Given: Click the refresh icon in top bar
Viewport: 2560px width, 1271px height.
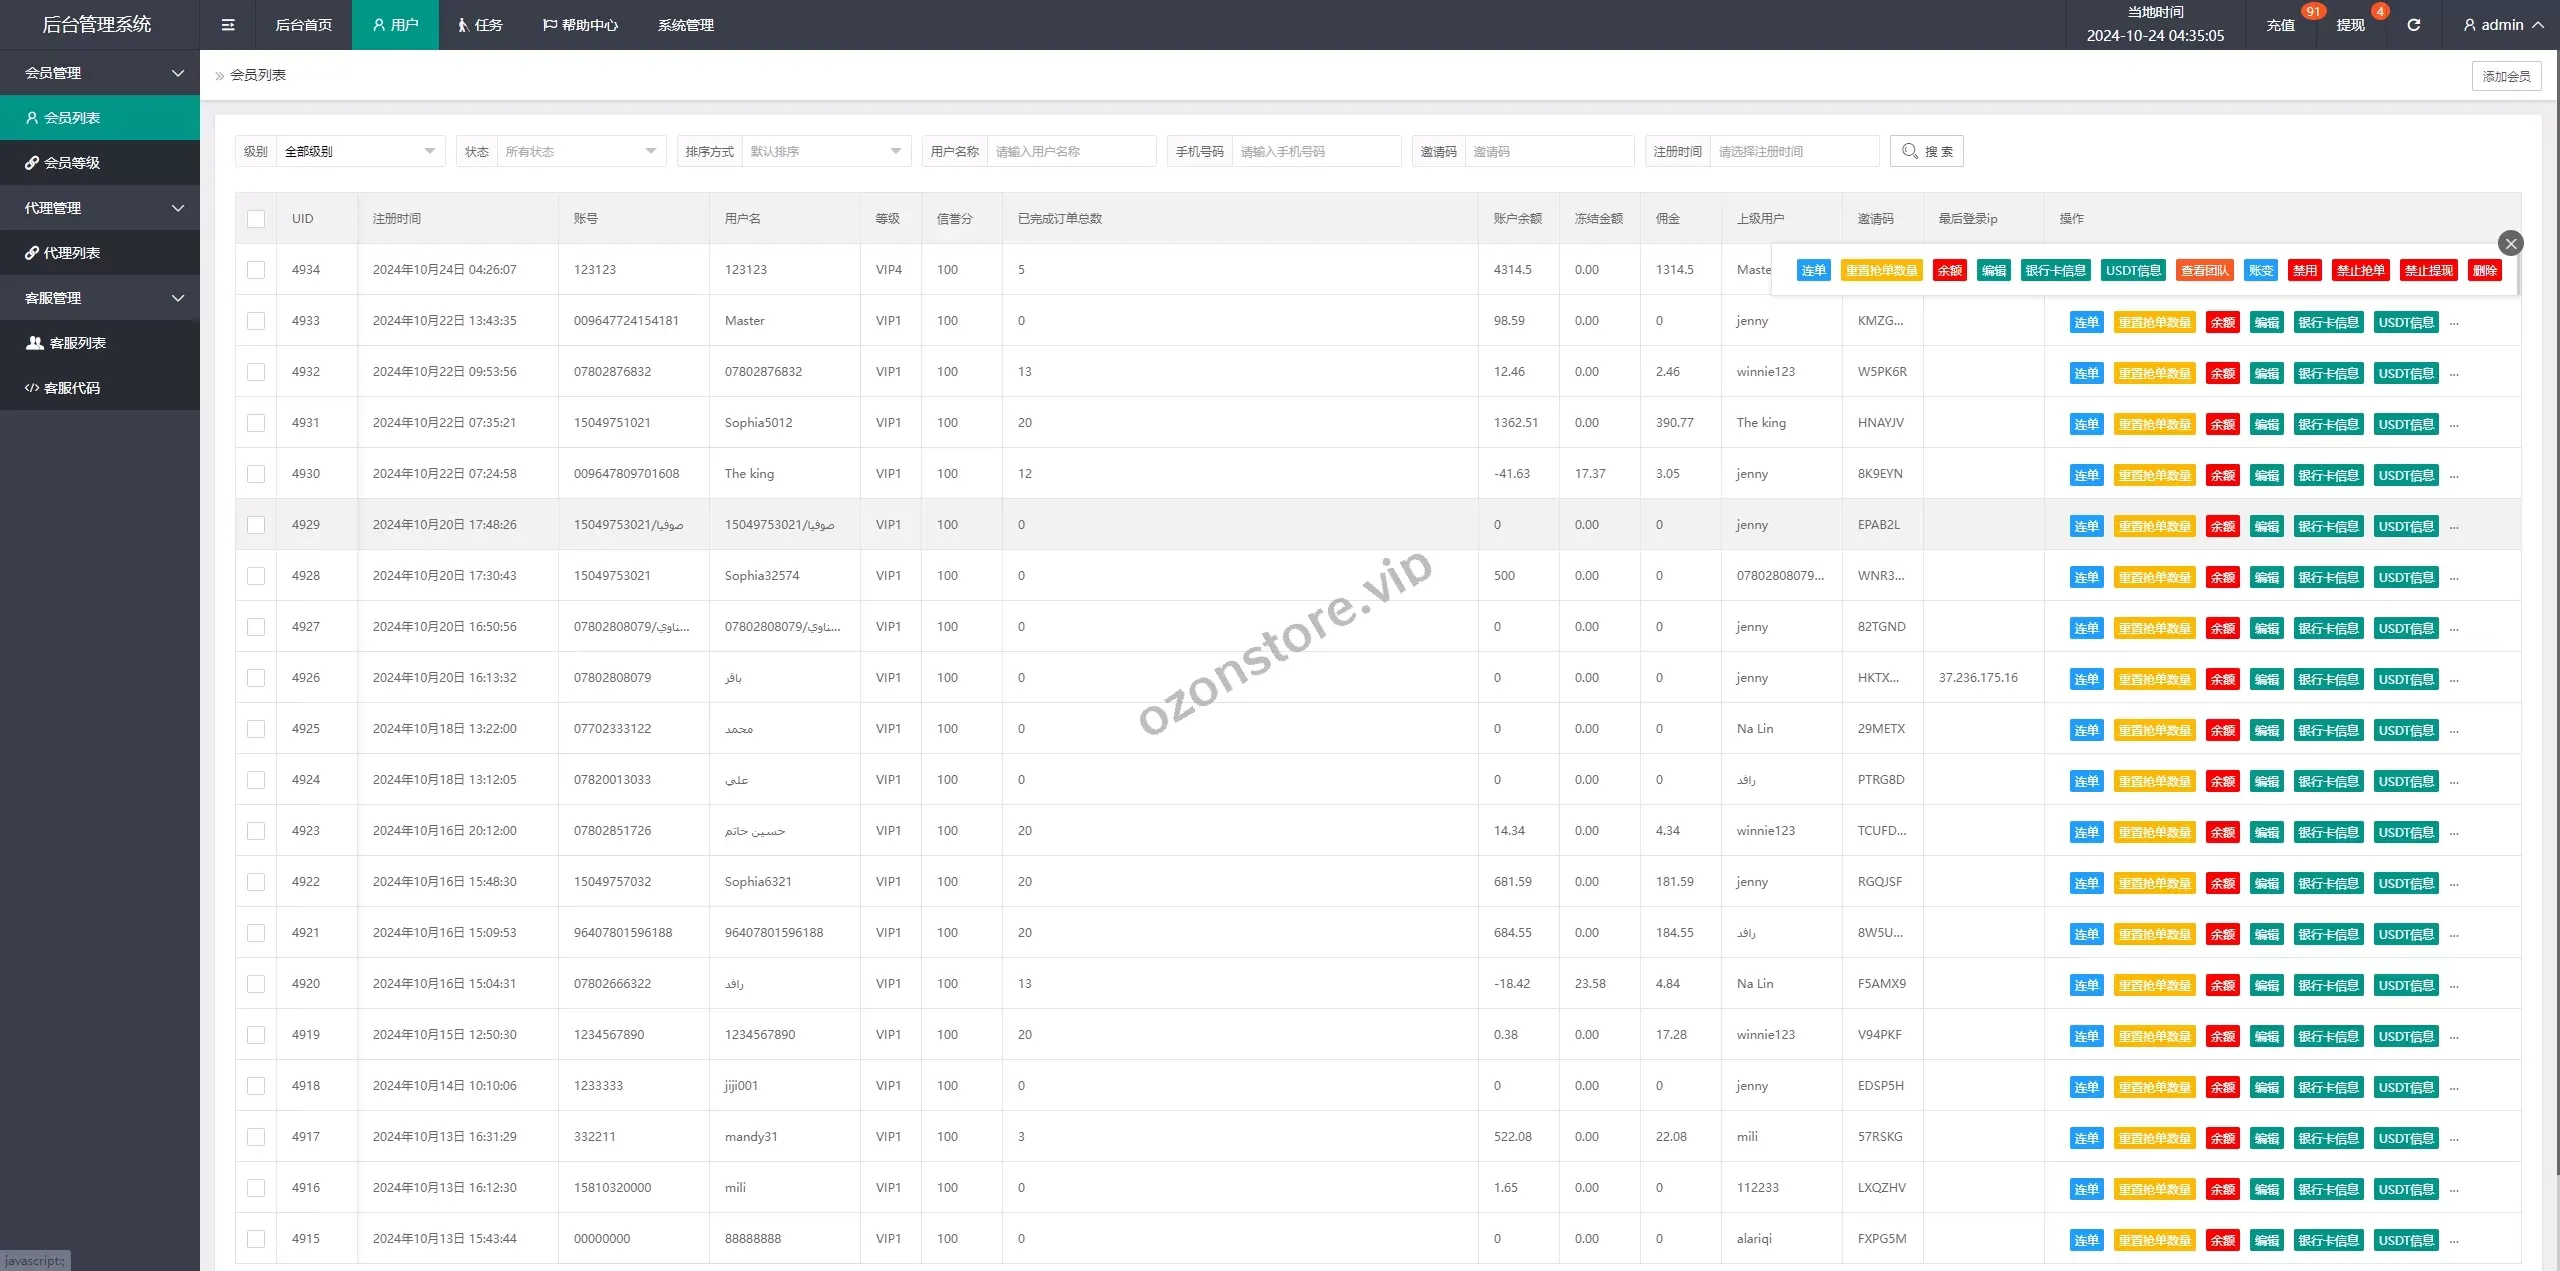Looking at the screenshot, I should click(x=2413, y=25).
